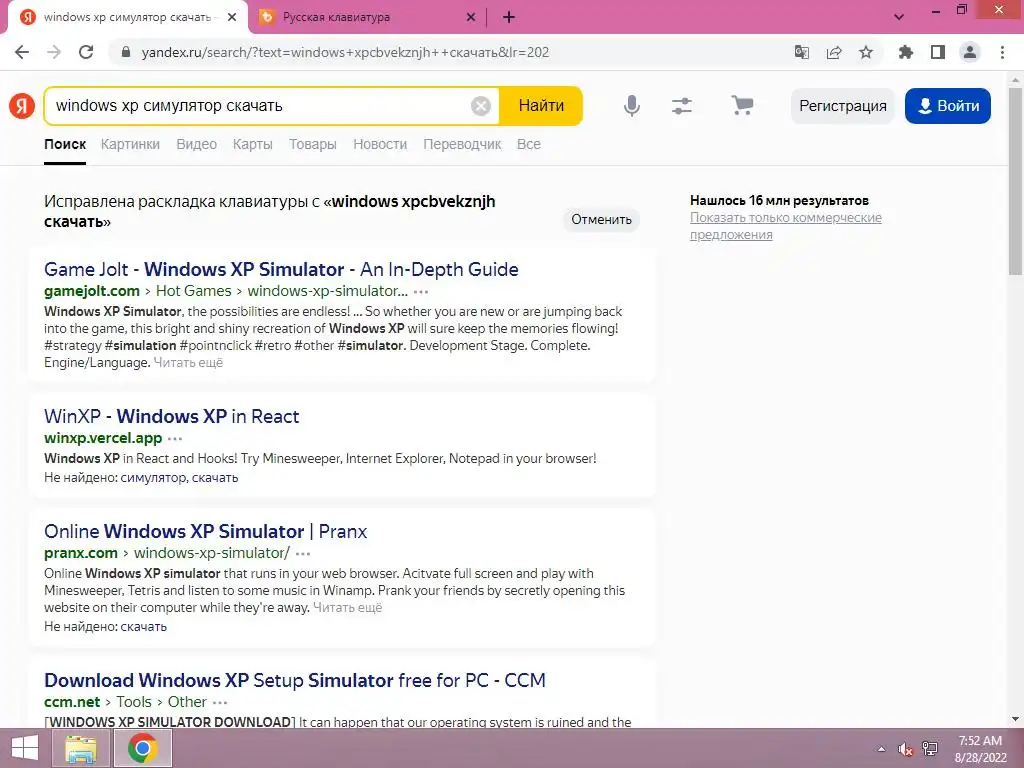Image resolution: width=1024 pixels, height=768 pixels.
Task: Bookmark this page with the star icon
Action: (x=866, y=52)
